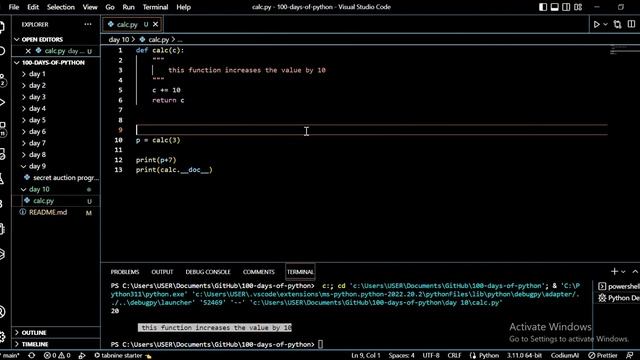Open secret auction program file

(x=65, y=178)
